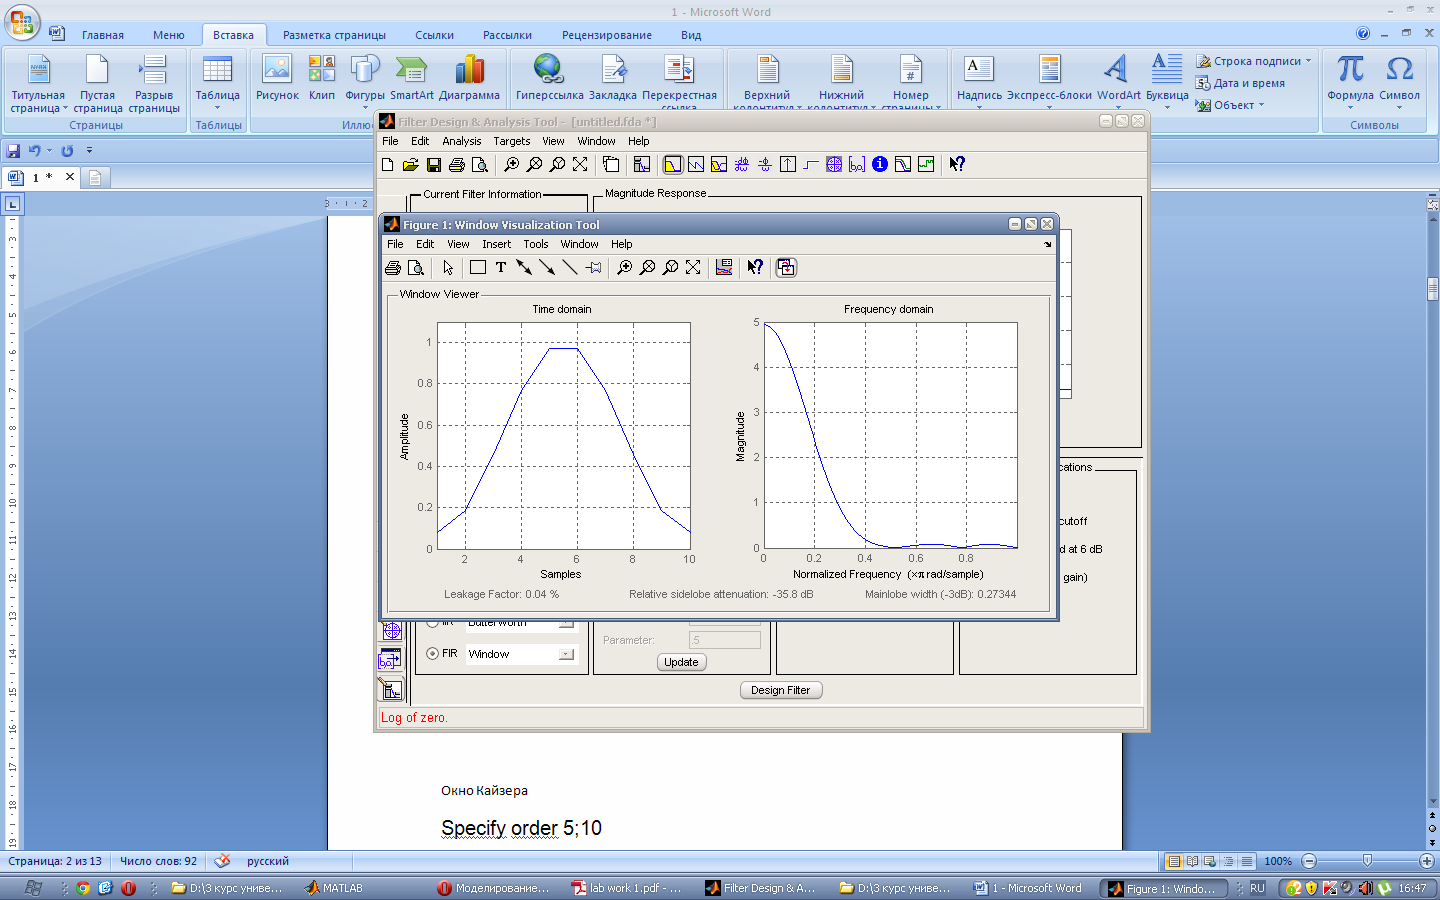
Task: Insert Hyperlink (Гиперссылка) from ribbon
Action: coord(549,78)
